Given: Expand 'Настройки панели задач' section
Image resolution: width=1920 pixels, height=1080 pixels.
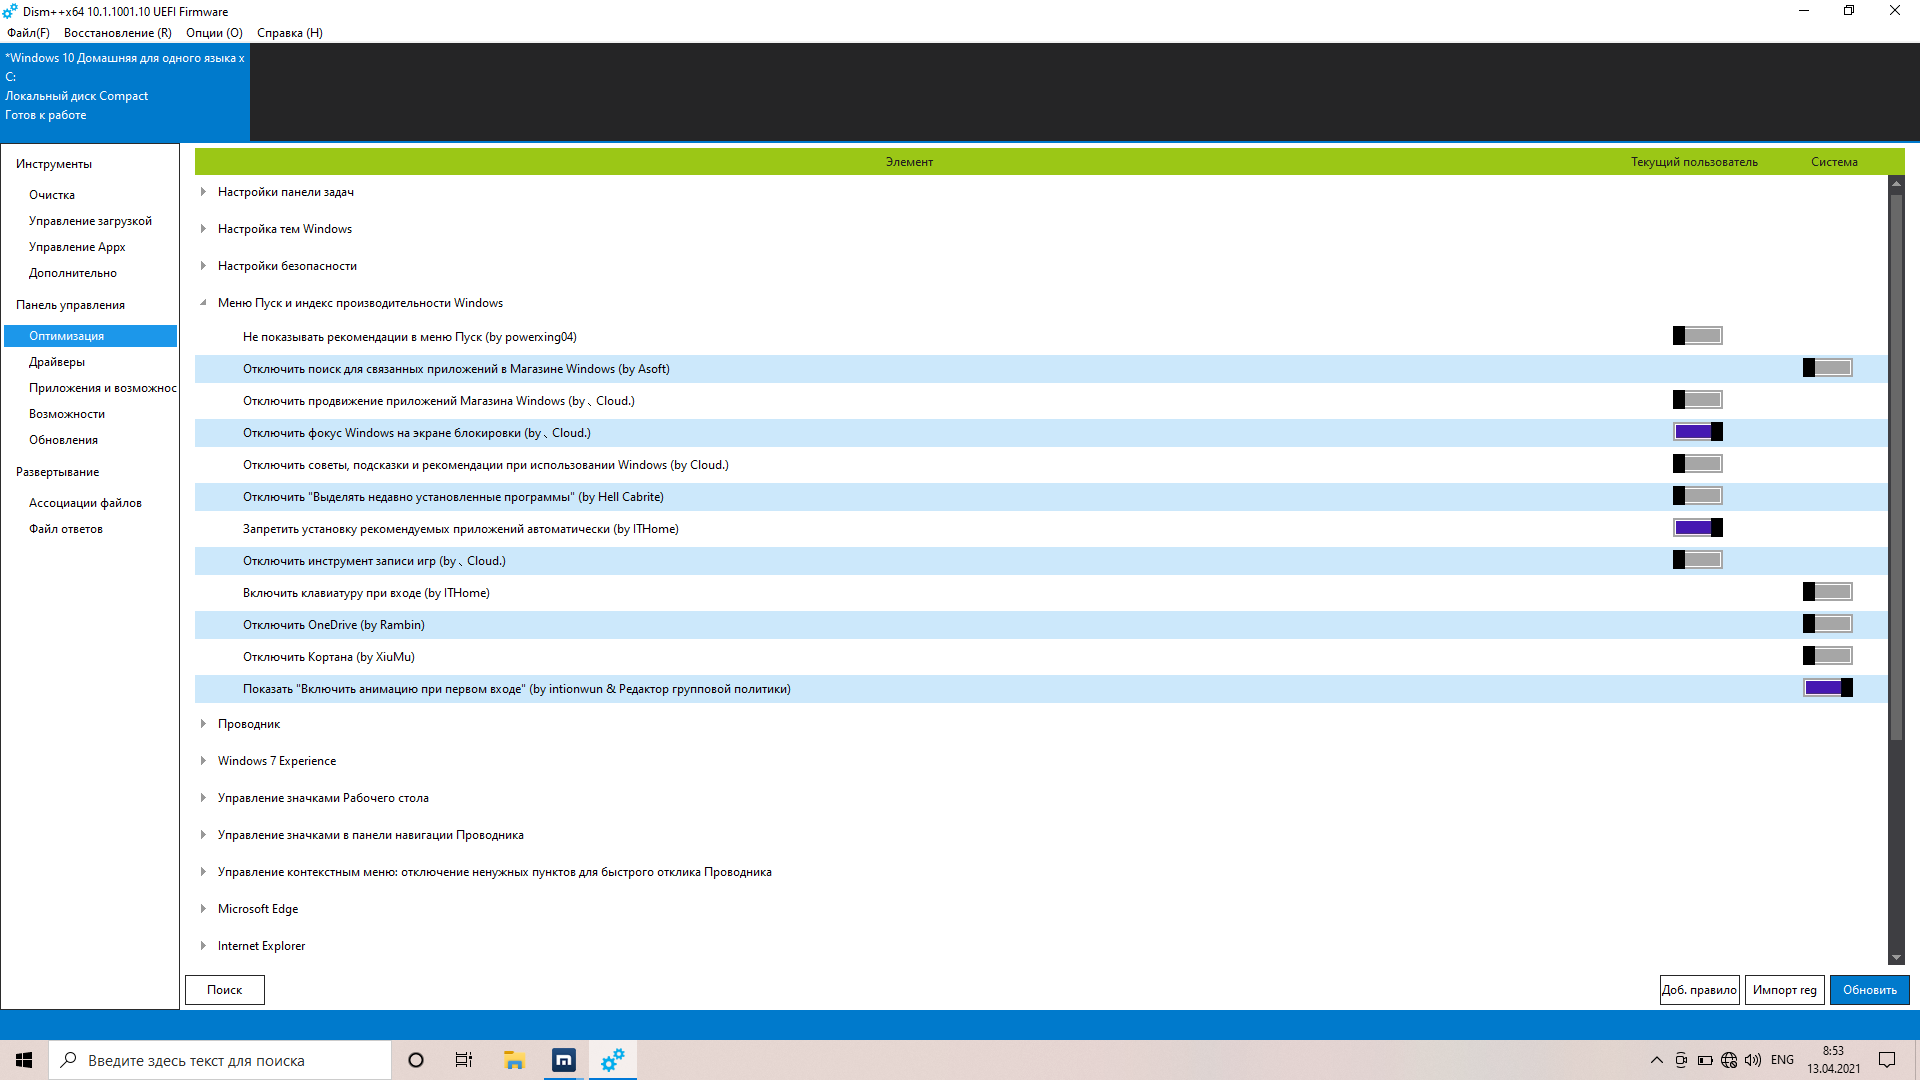Looking at the screenshot, I should click(203, 192).
